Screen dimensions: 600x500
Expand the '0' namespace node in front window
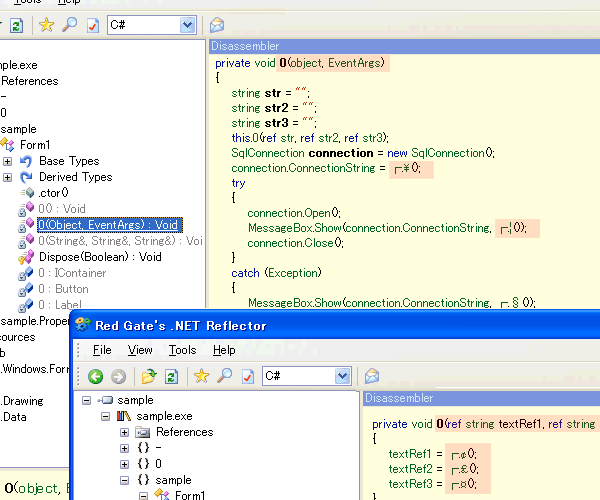[124, 464]
